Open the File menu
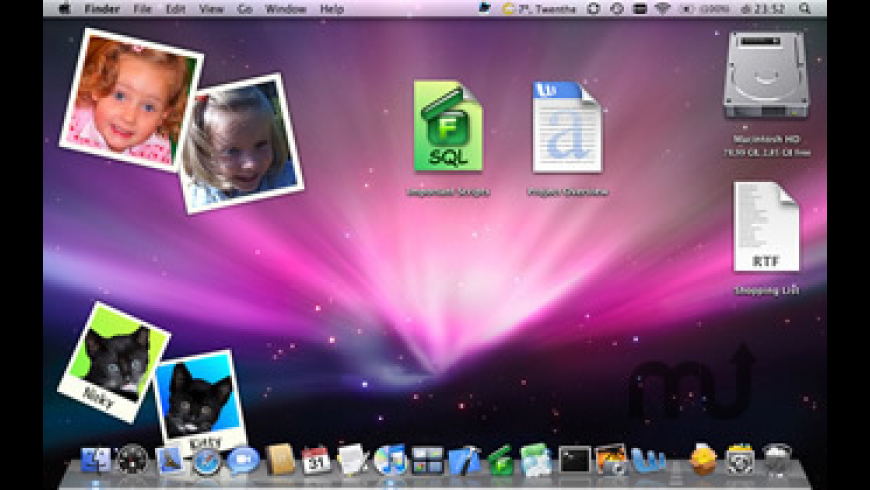 (x=143, y=9)
